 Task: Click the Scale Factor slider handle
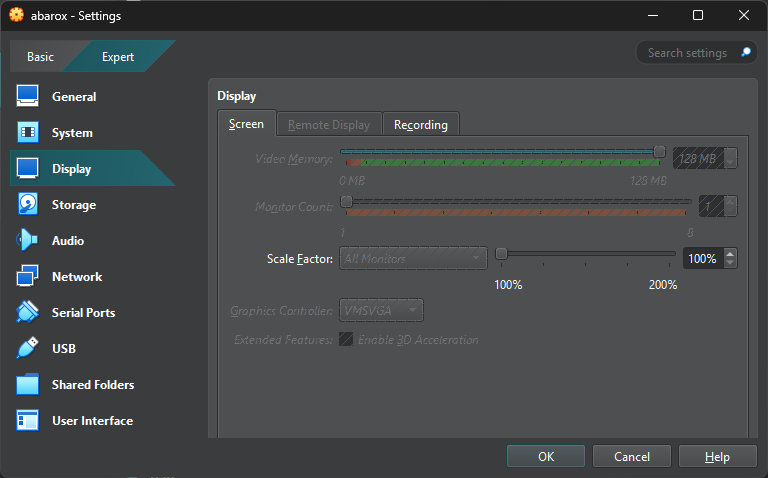point(501,253)
